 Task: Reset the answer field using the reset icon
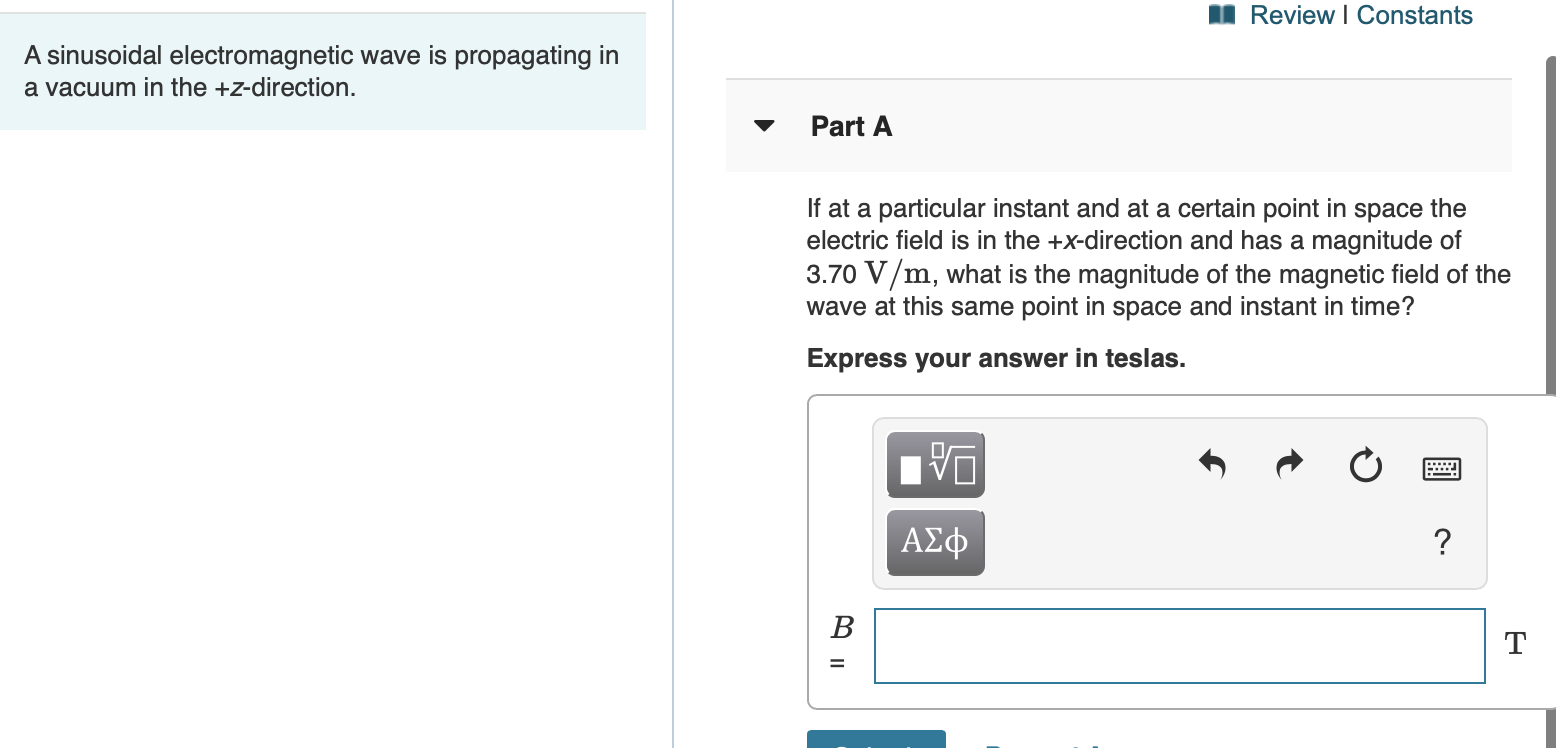(1365, 464)
